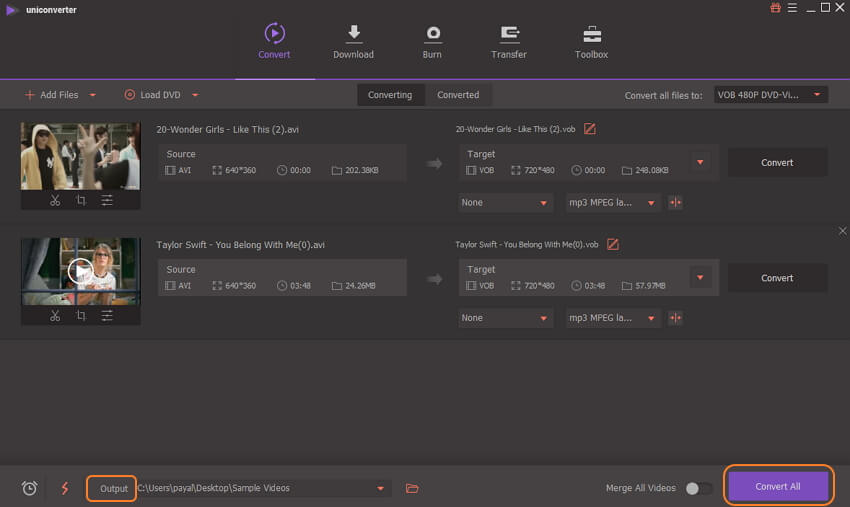This screenshot has height=507, width=850.
Task: Expand the Load DVD dropdown arrow
Action: pyautogui.click(x=195, y=95)
